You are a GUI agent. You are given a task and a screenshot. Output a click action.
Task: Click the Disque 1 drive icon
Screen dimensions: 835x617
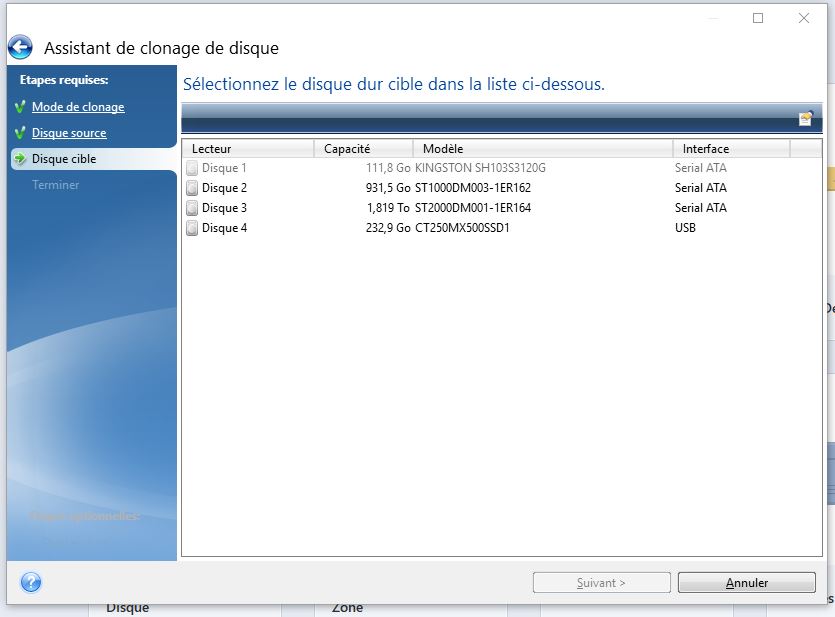192,168
